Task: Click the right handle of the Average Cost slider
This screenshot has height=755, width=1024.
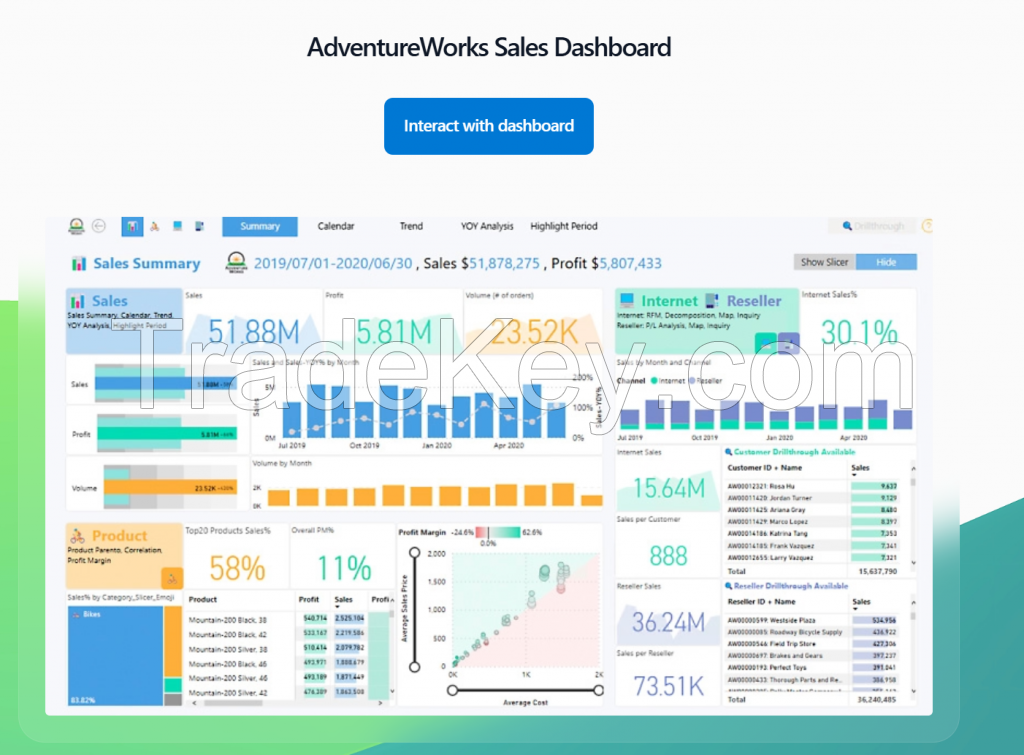Action: pyautogui.click(x=598, y=690)
